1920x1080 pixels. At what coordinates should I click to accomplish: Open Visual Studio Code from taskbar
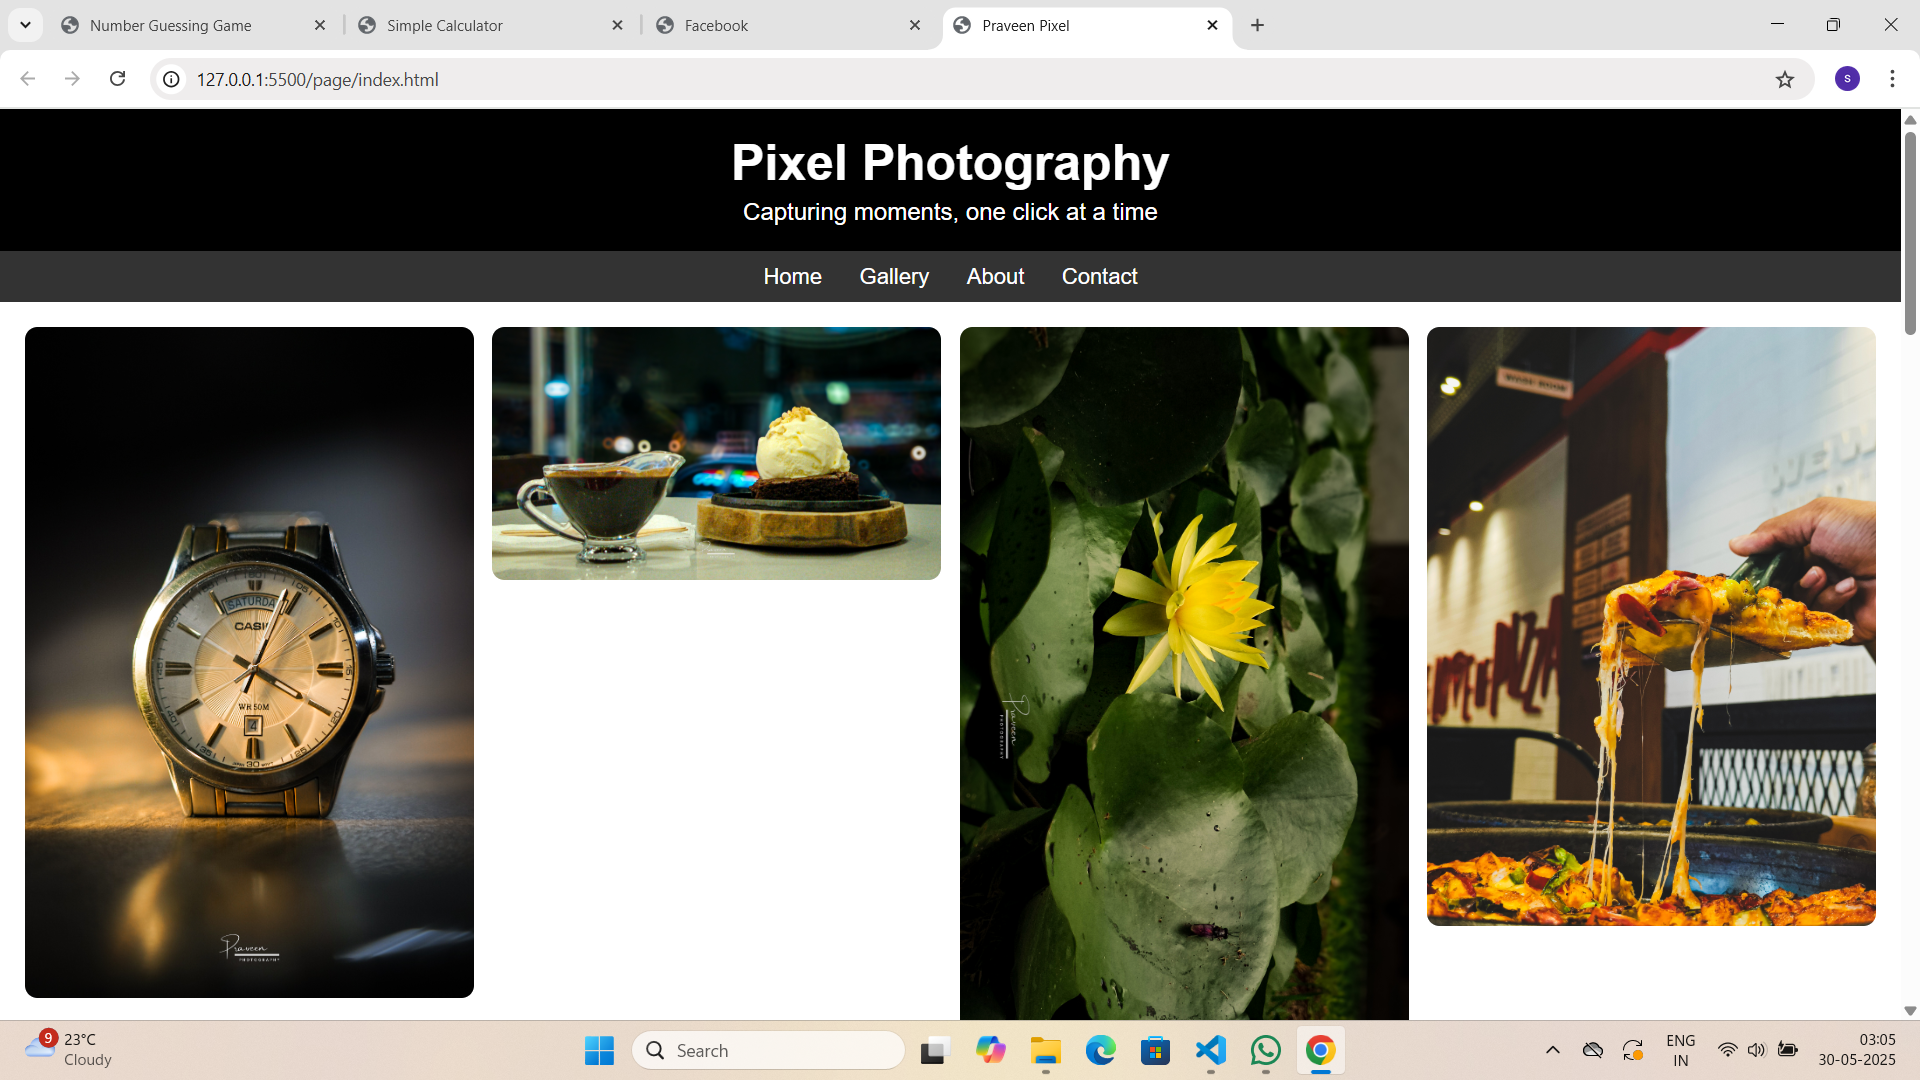click(x=1210, y=1050)
